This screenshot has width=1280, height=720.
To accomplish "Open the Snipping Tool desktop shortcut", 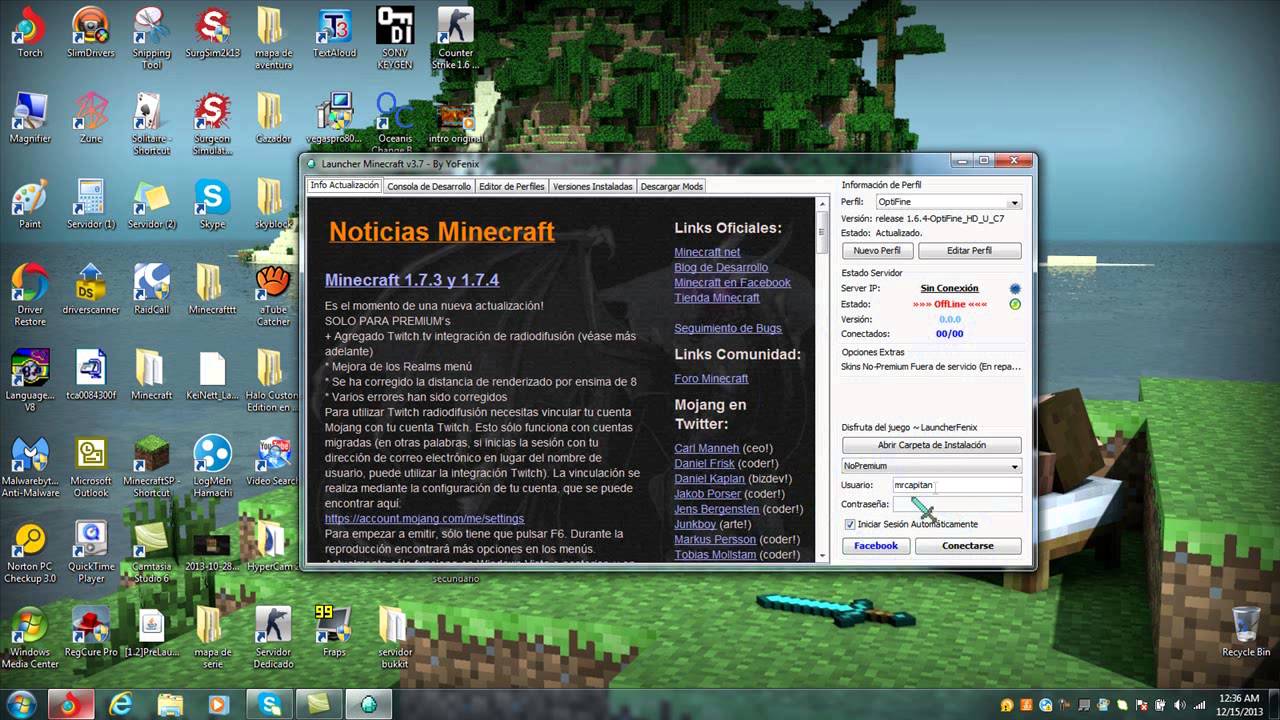I will [x=152, y=38].
